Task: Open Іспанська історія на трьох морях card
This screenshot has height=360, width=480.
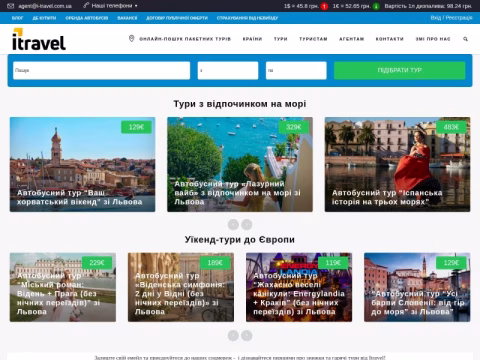Action: click(x=397, y=164)
